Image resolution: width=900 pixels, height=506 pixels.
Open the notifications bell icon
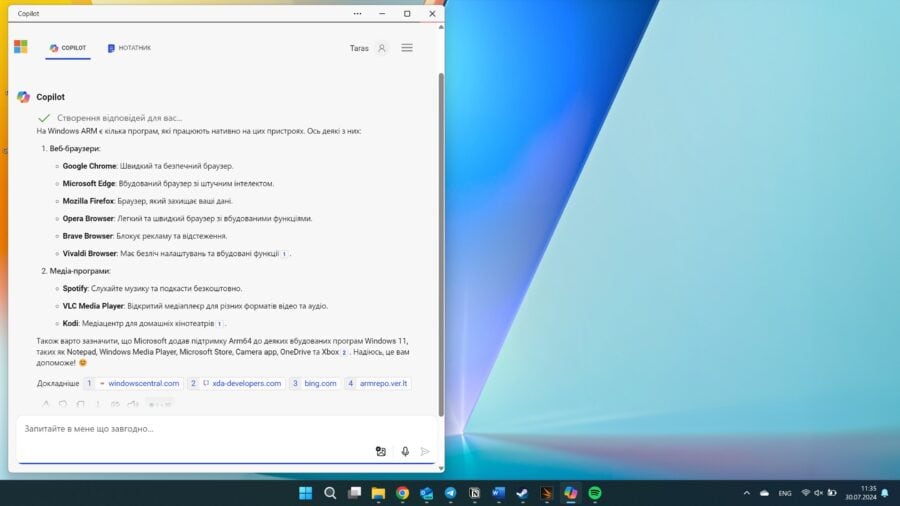click(885, 493)
